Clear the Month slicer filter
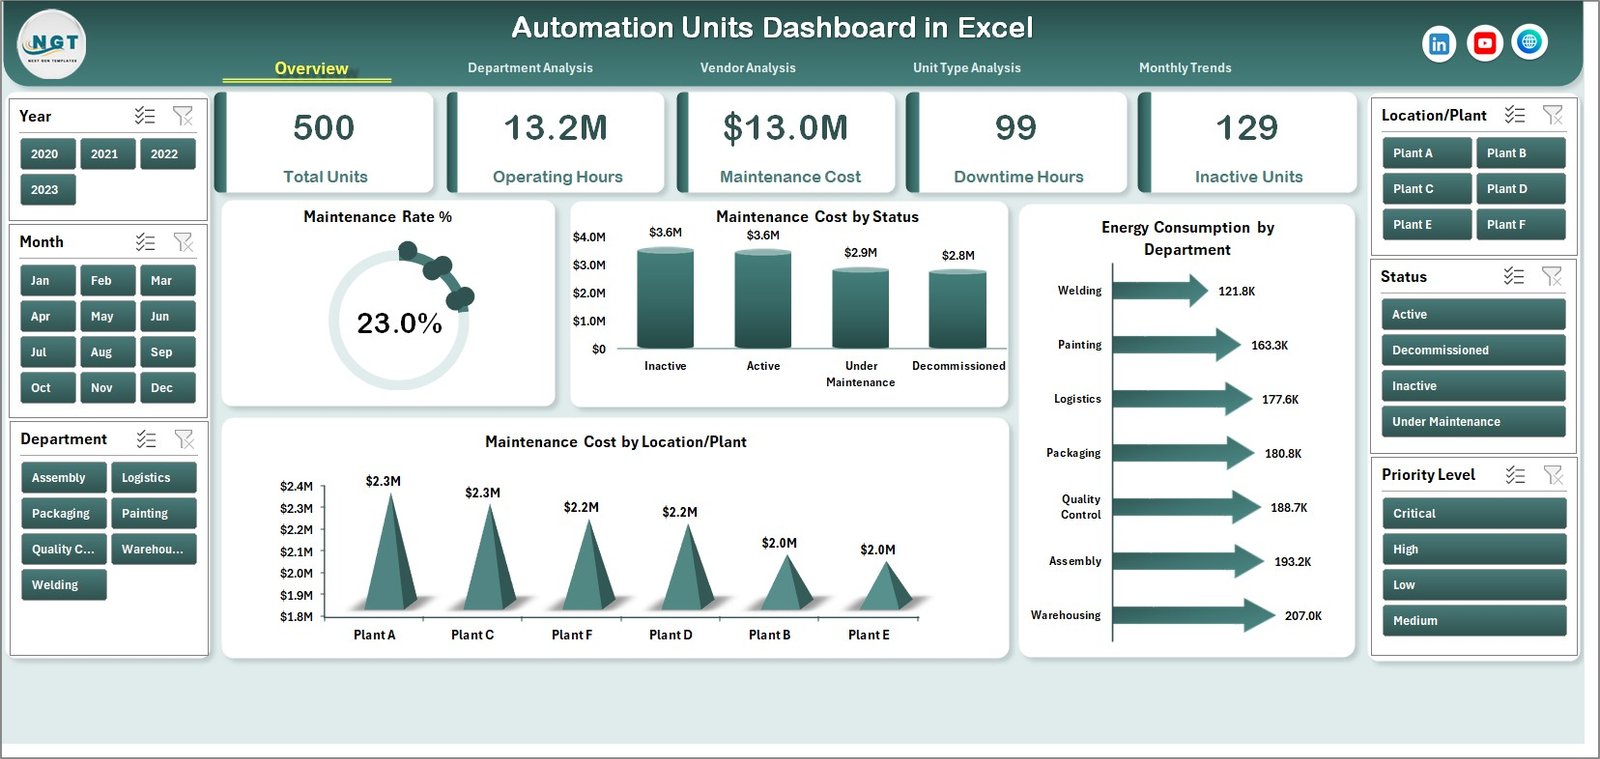 (183, 242)
